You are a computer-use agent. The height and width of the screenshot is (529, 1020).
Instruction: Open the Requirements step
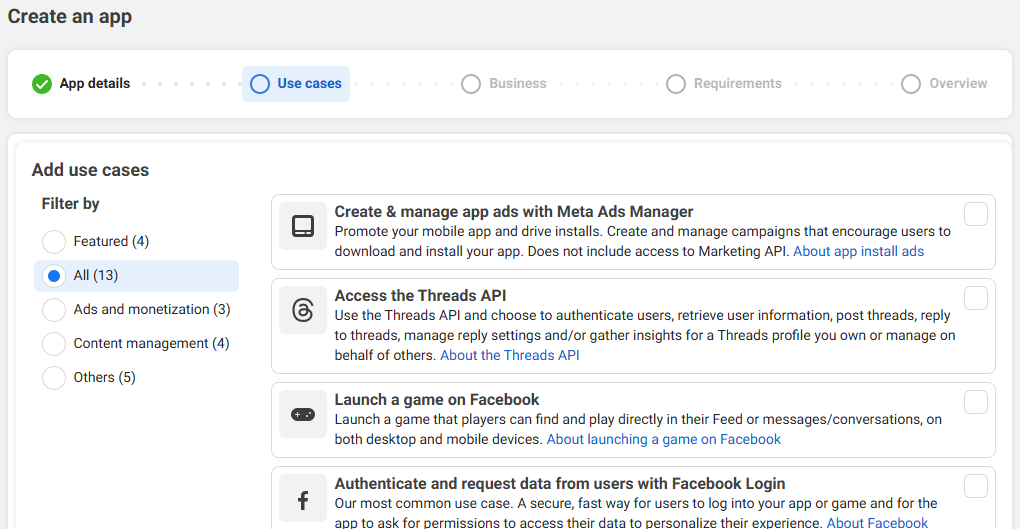pyautogui.click(x=725, y=84)
